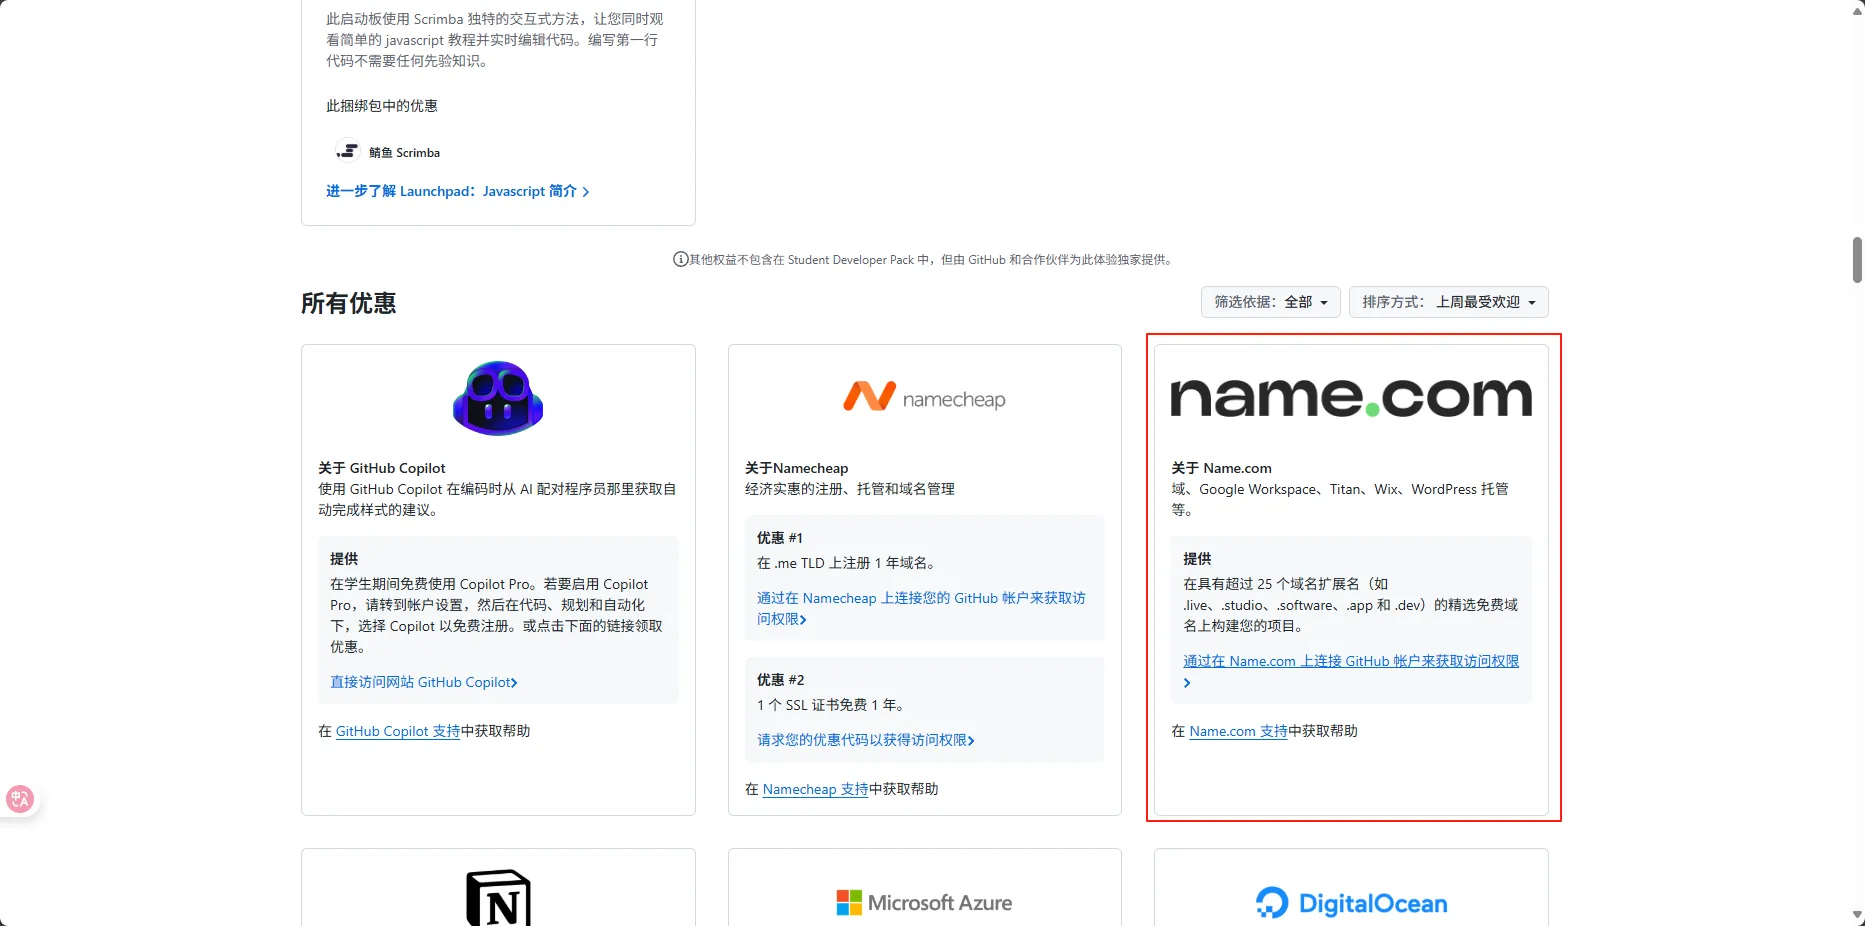This screenshot has width=1865, height=926.
Task: Open the 筛选依据 filter dropdown
Action: (1270, 302)
